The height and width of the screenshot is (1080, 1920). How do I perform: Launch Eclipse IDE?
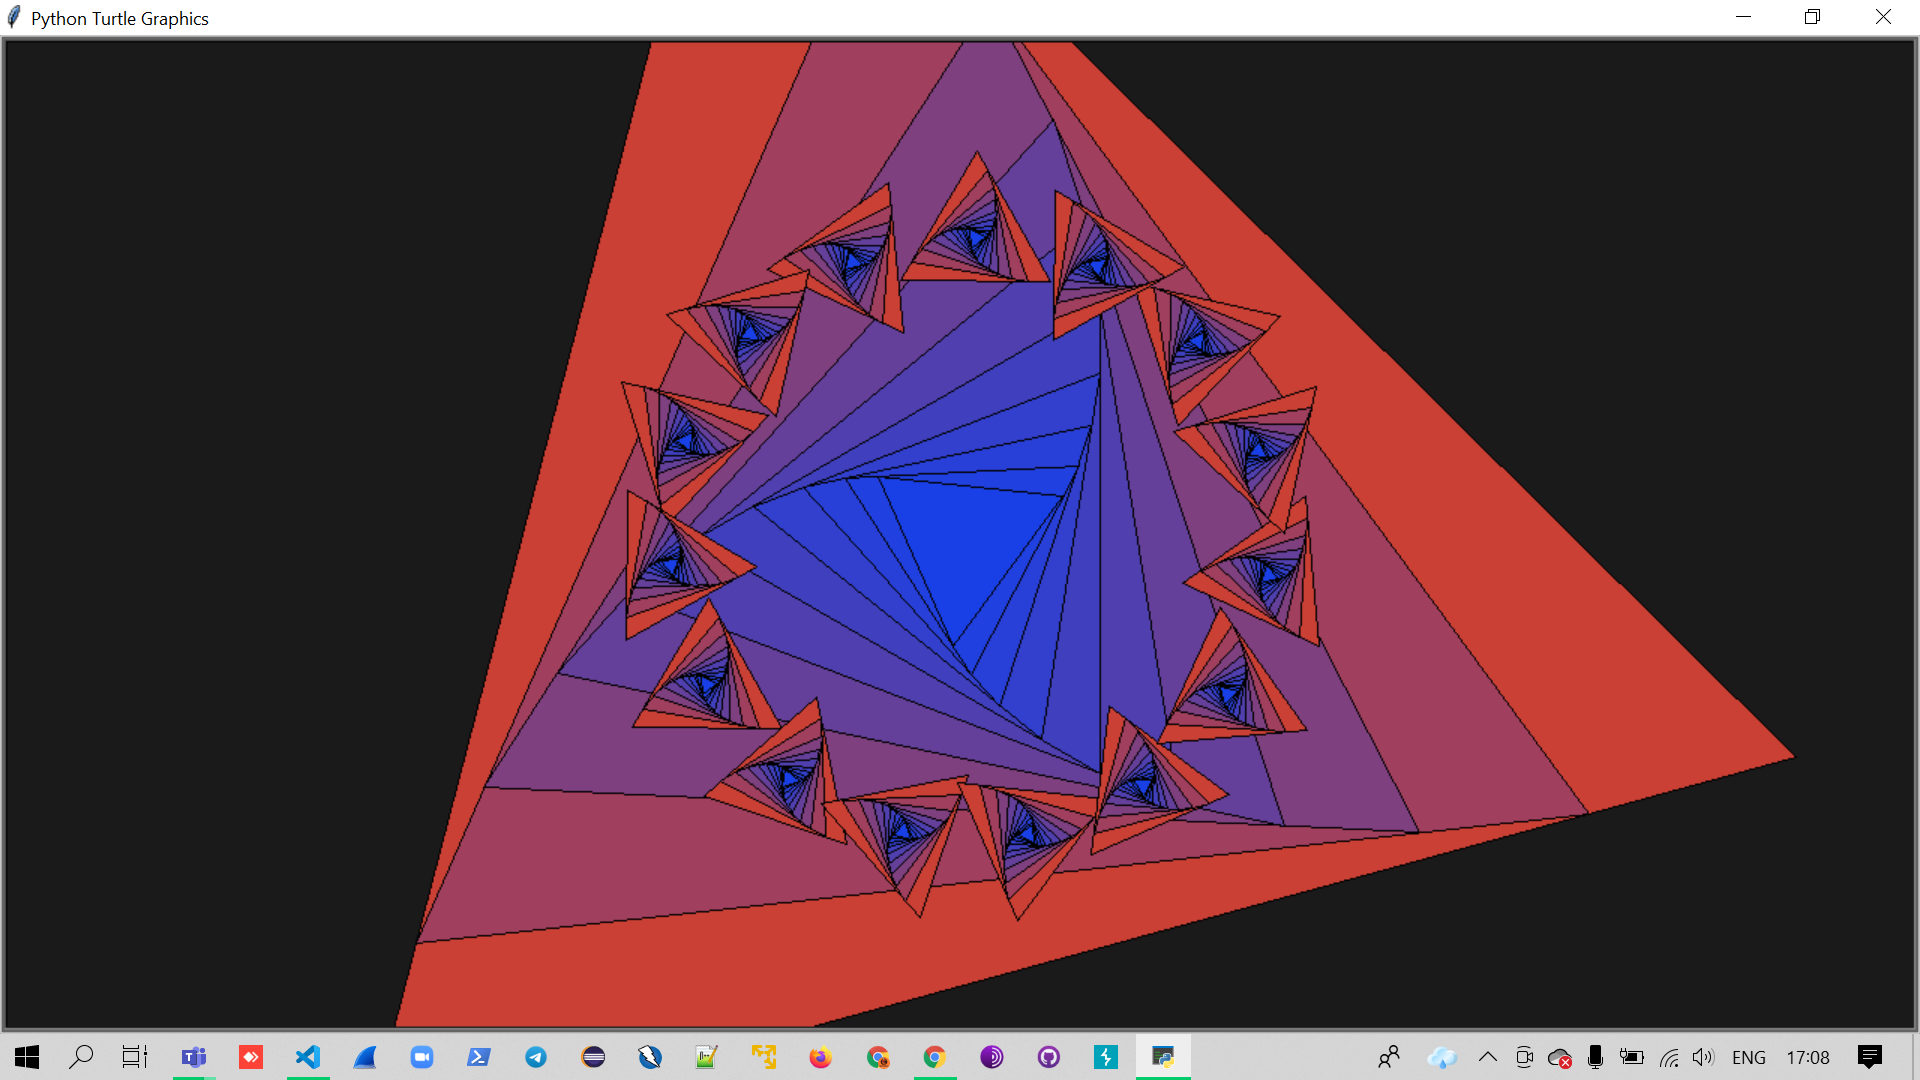[592, 1057]
